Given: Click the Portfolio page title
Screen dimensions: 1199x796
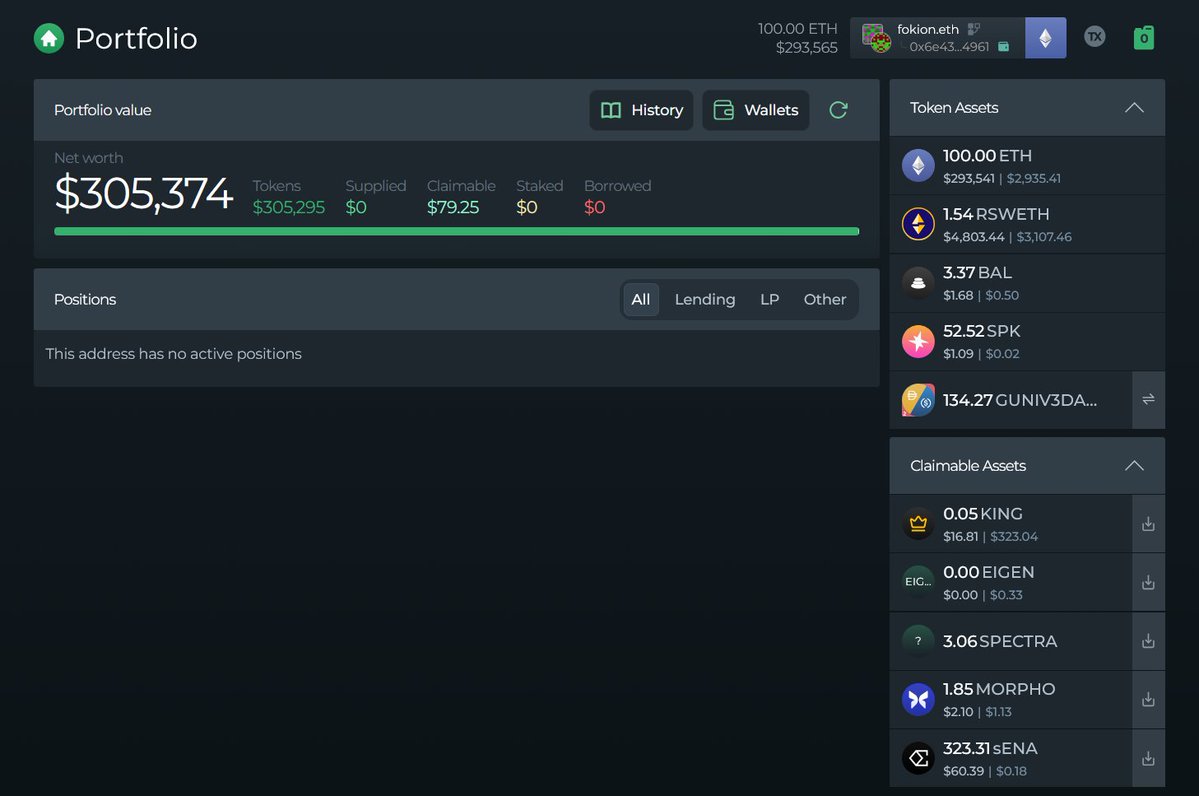Looking at the screenshot, I should click(x=136, y=38).
